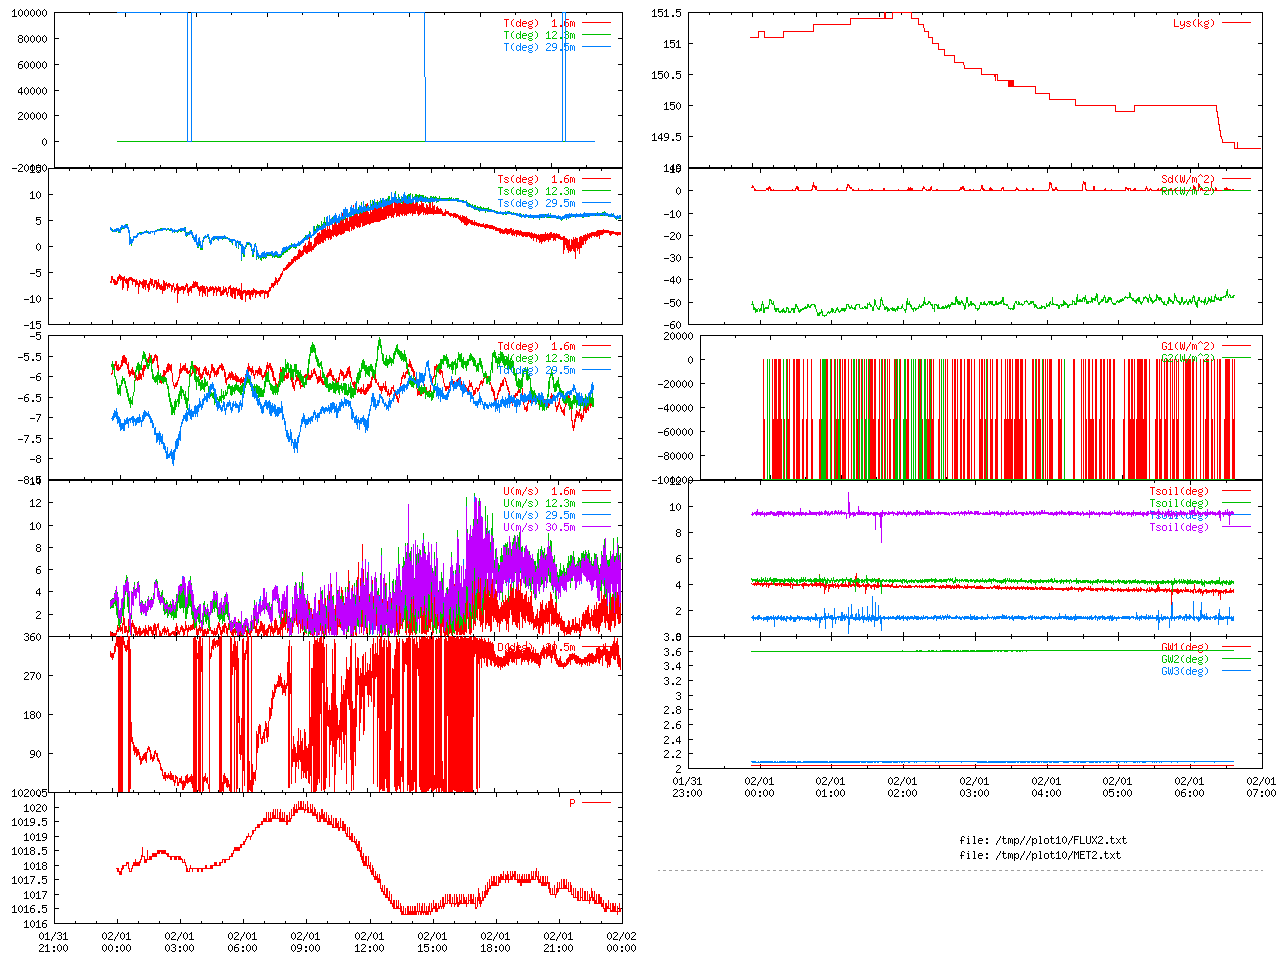Viewport: 1280px width, 960px height.
Task: Select the red Td(deg) 1.6m legend label
Action: [536, 346]
